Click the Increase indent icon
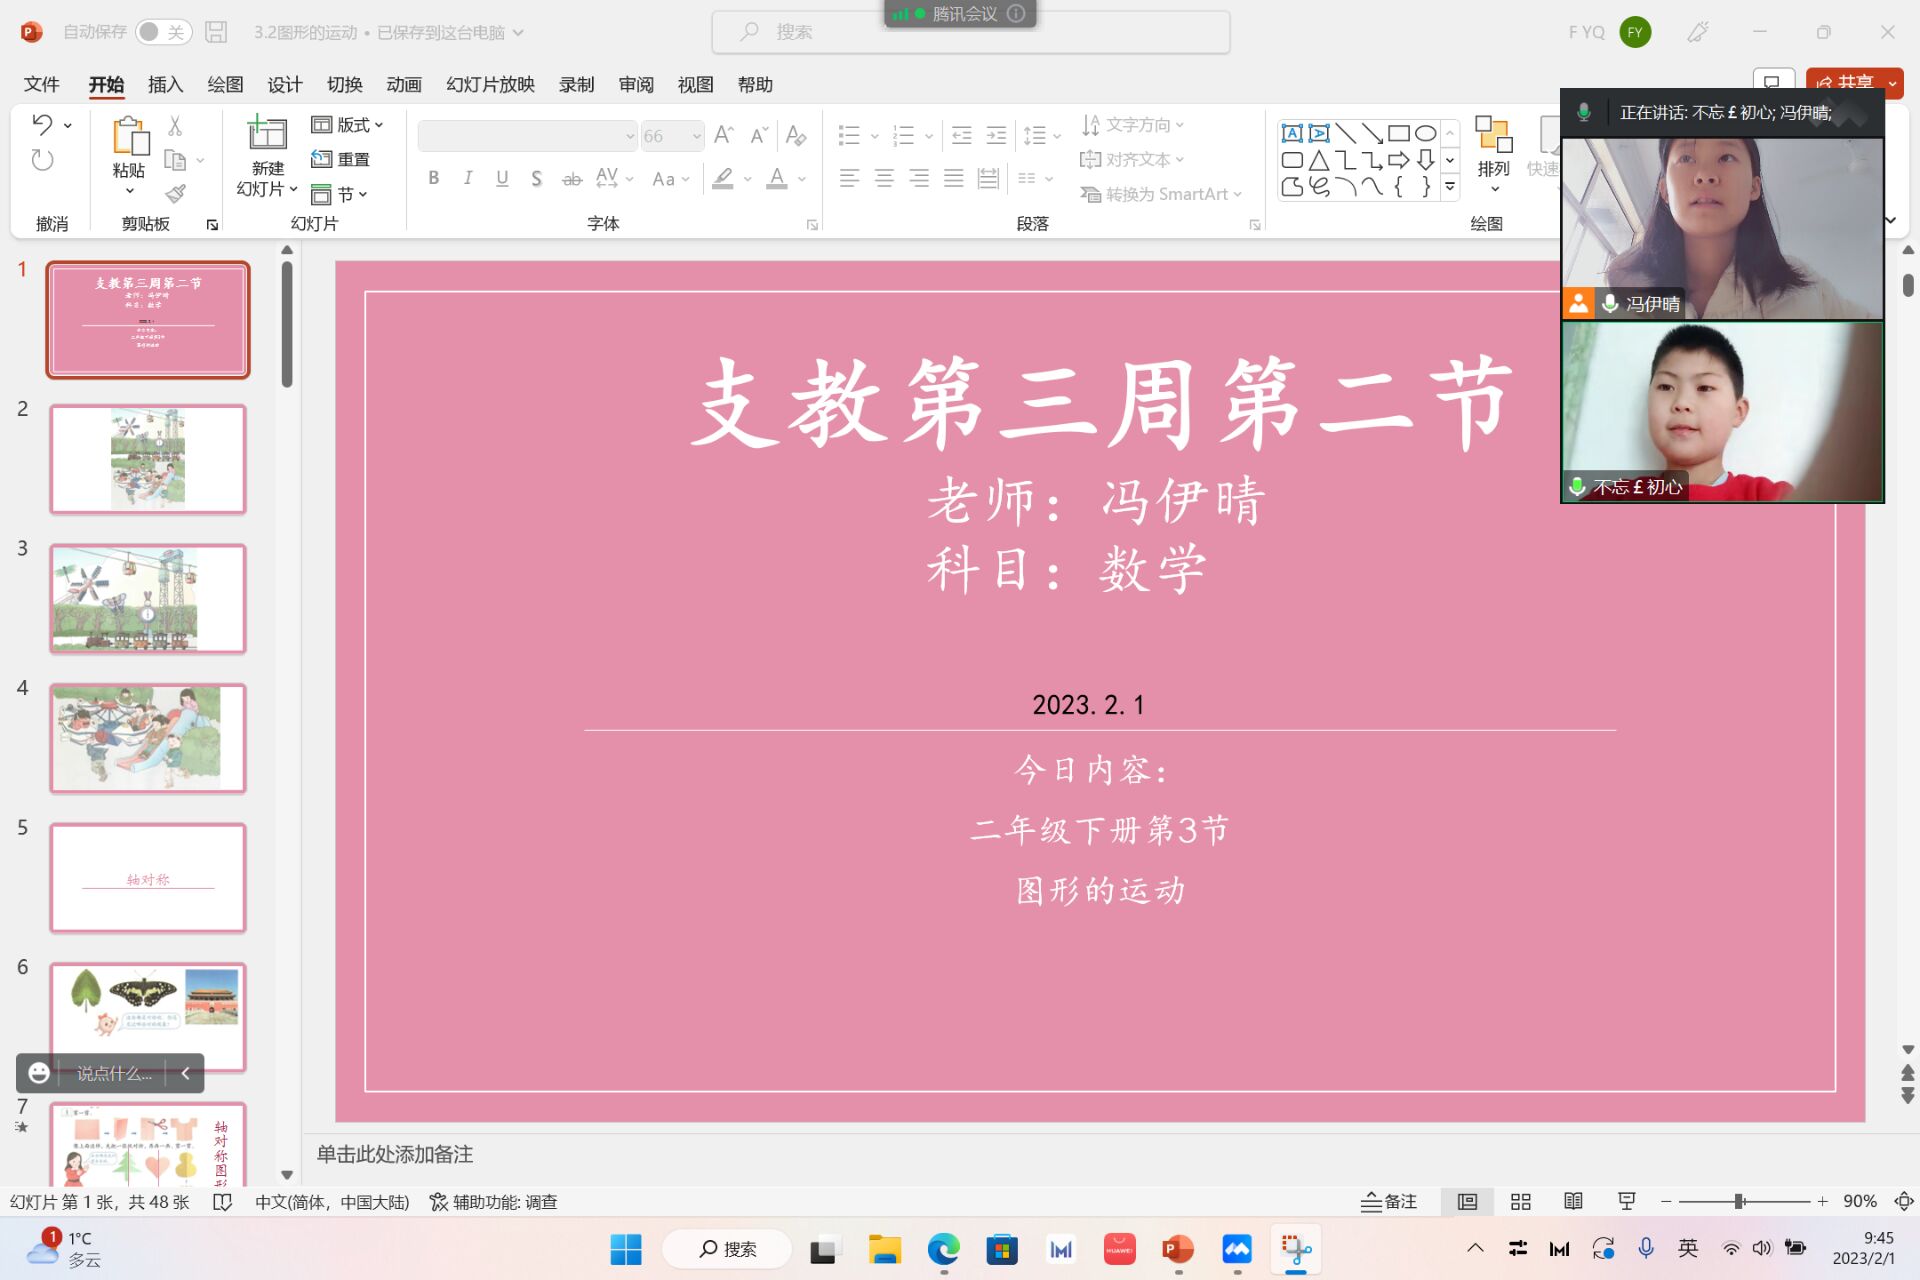Viewport: 1920px width, 1280px height. coord(997,135)
